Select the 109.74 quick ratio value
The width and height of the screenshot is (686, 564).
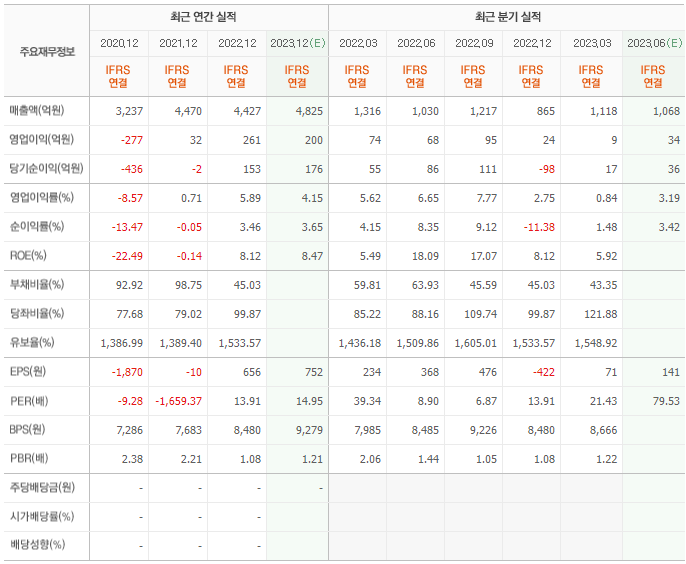pyautogui.click(x=480, y=314)
